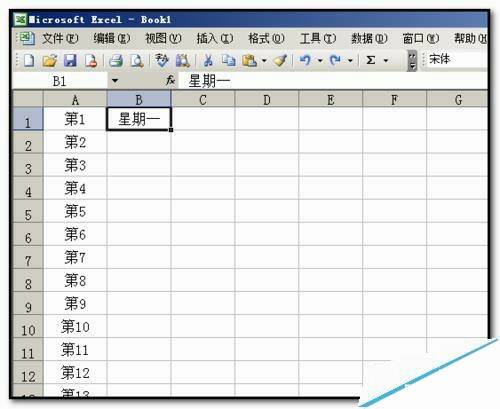Click the Spelling check icon
The image size is (500, 409).
coord(162,61)
